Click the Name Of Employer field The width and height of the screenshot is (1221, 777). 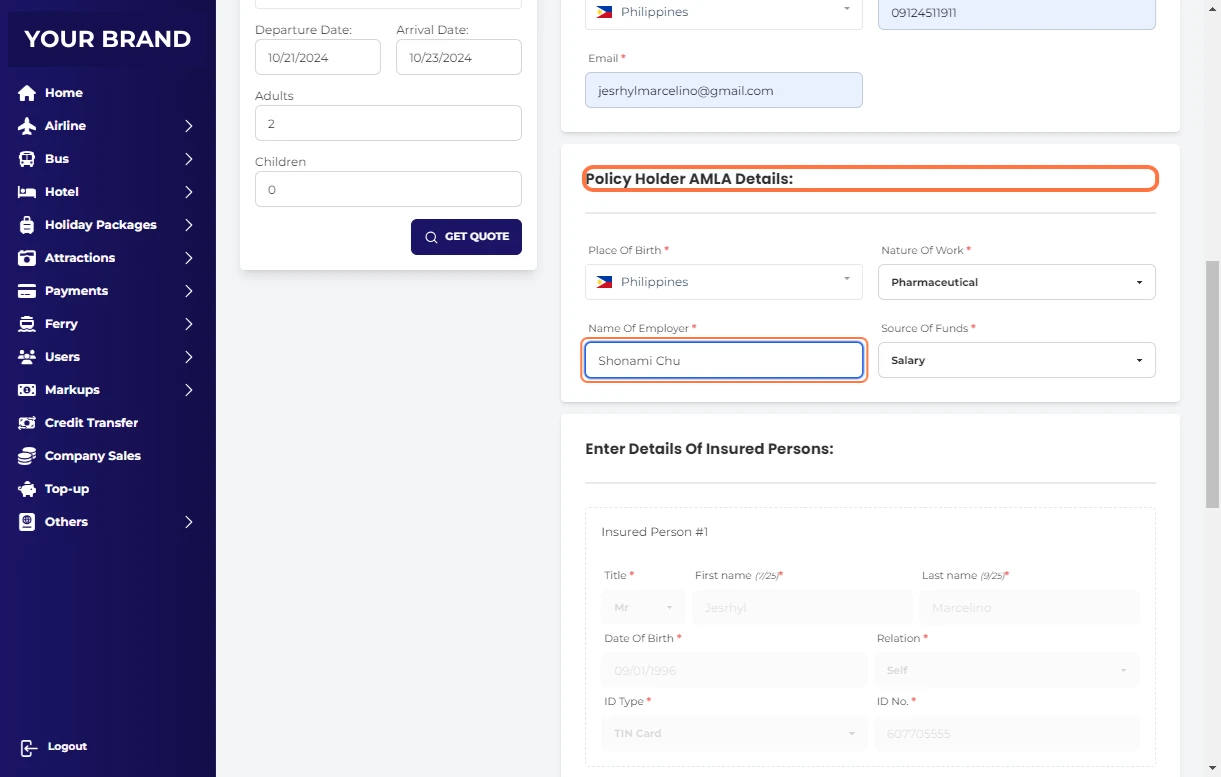point(723,360)
